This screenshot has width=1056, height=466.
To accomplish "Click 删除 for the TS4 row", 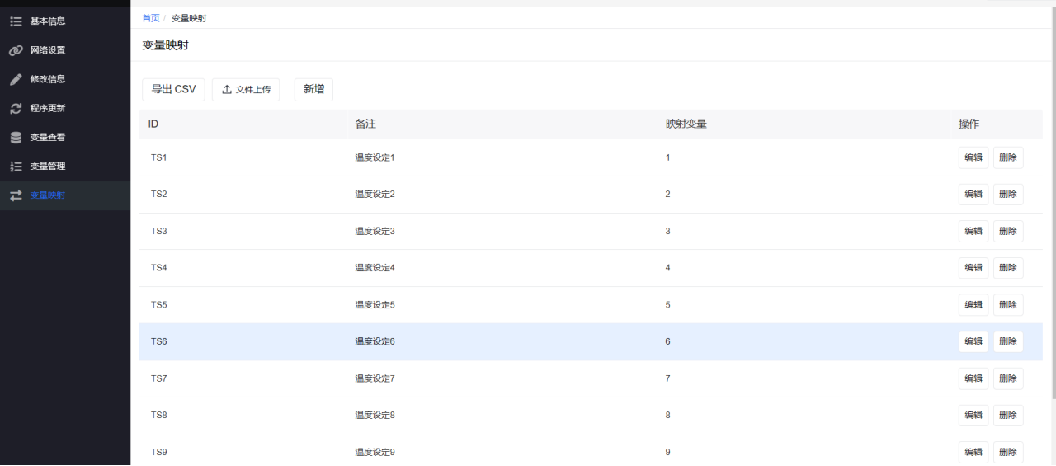I will [1008, 268].
